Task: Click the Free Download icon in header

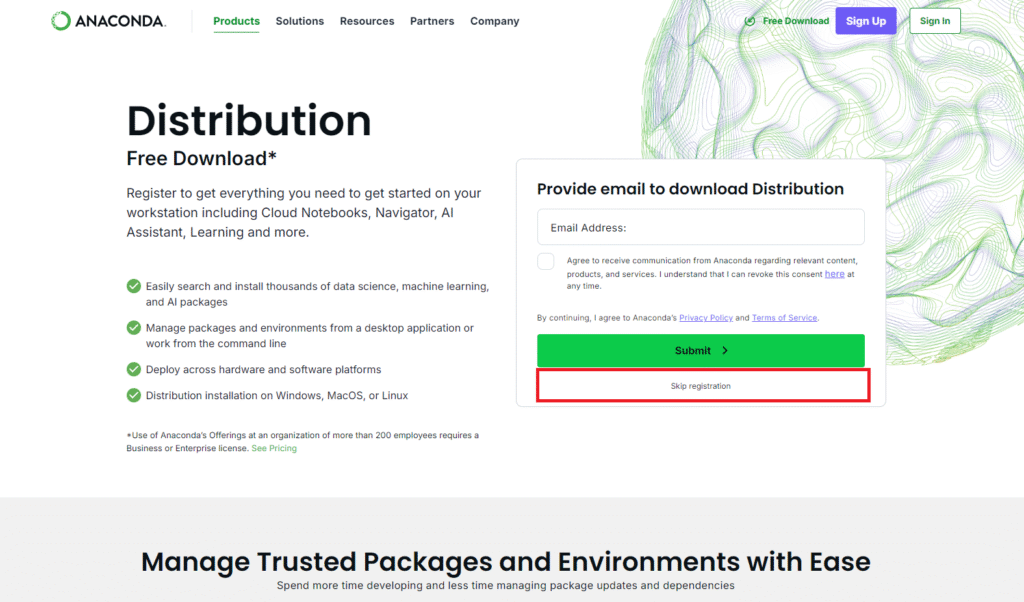Action: click(750, 21)
